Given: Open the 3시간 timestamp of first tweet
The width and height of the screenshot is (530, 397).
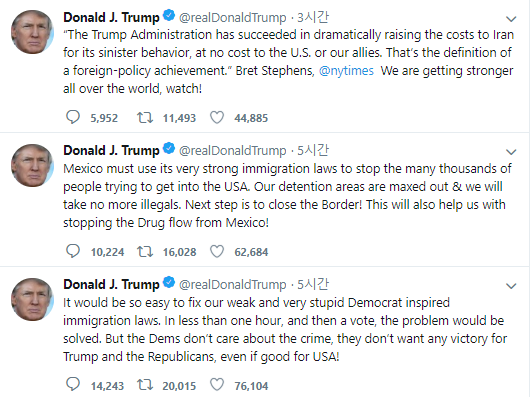Looking at the screenshot, I should [313, 17].
